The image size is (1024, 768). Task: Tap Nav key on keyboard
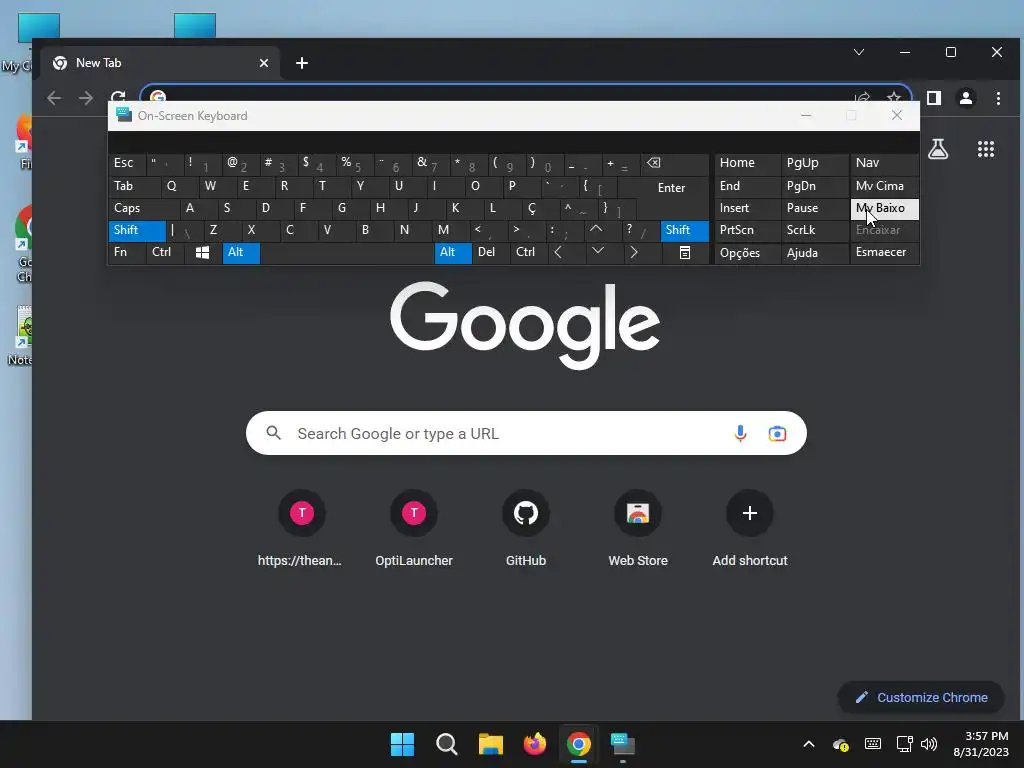pos(884,163)
